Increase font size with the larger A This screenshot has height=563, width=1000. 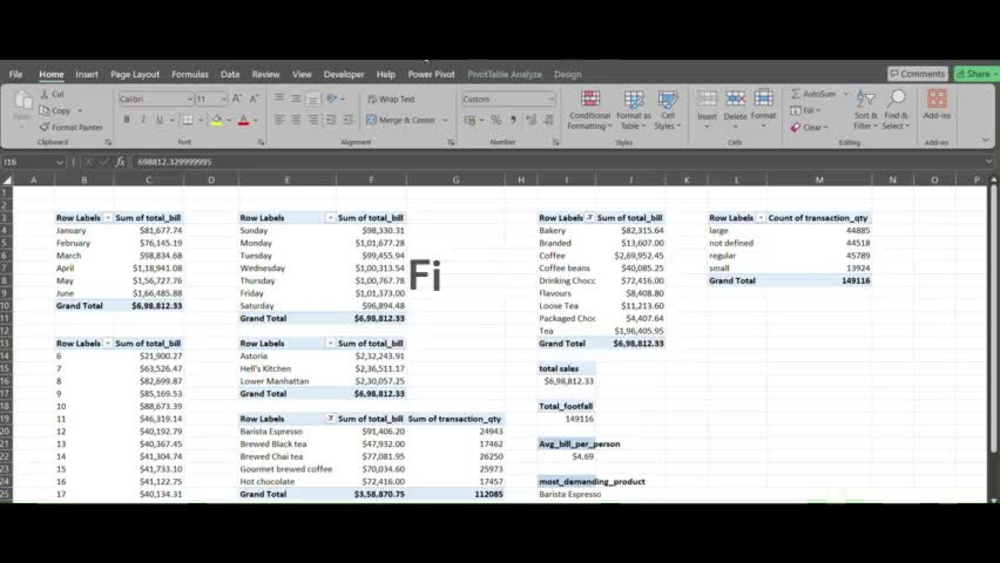click(x=237, y=98)
